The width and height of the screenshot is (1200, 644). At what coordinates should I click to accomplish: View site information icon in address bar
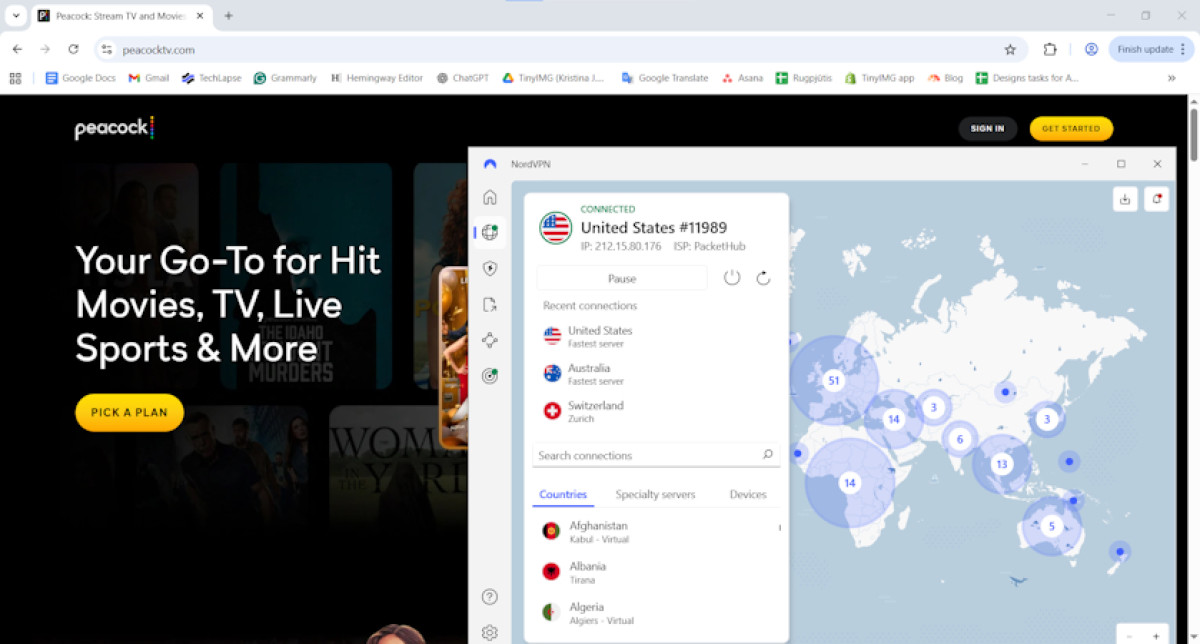pyautogui.click(x=107, y=49)
